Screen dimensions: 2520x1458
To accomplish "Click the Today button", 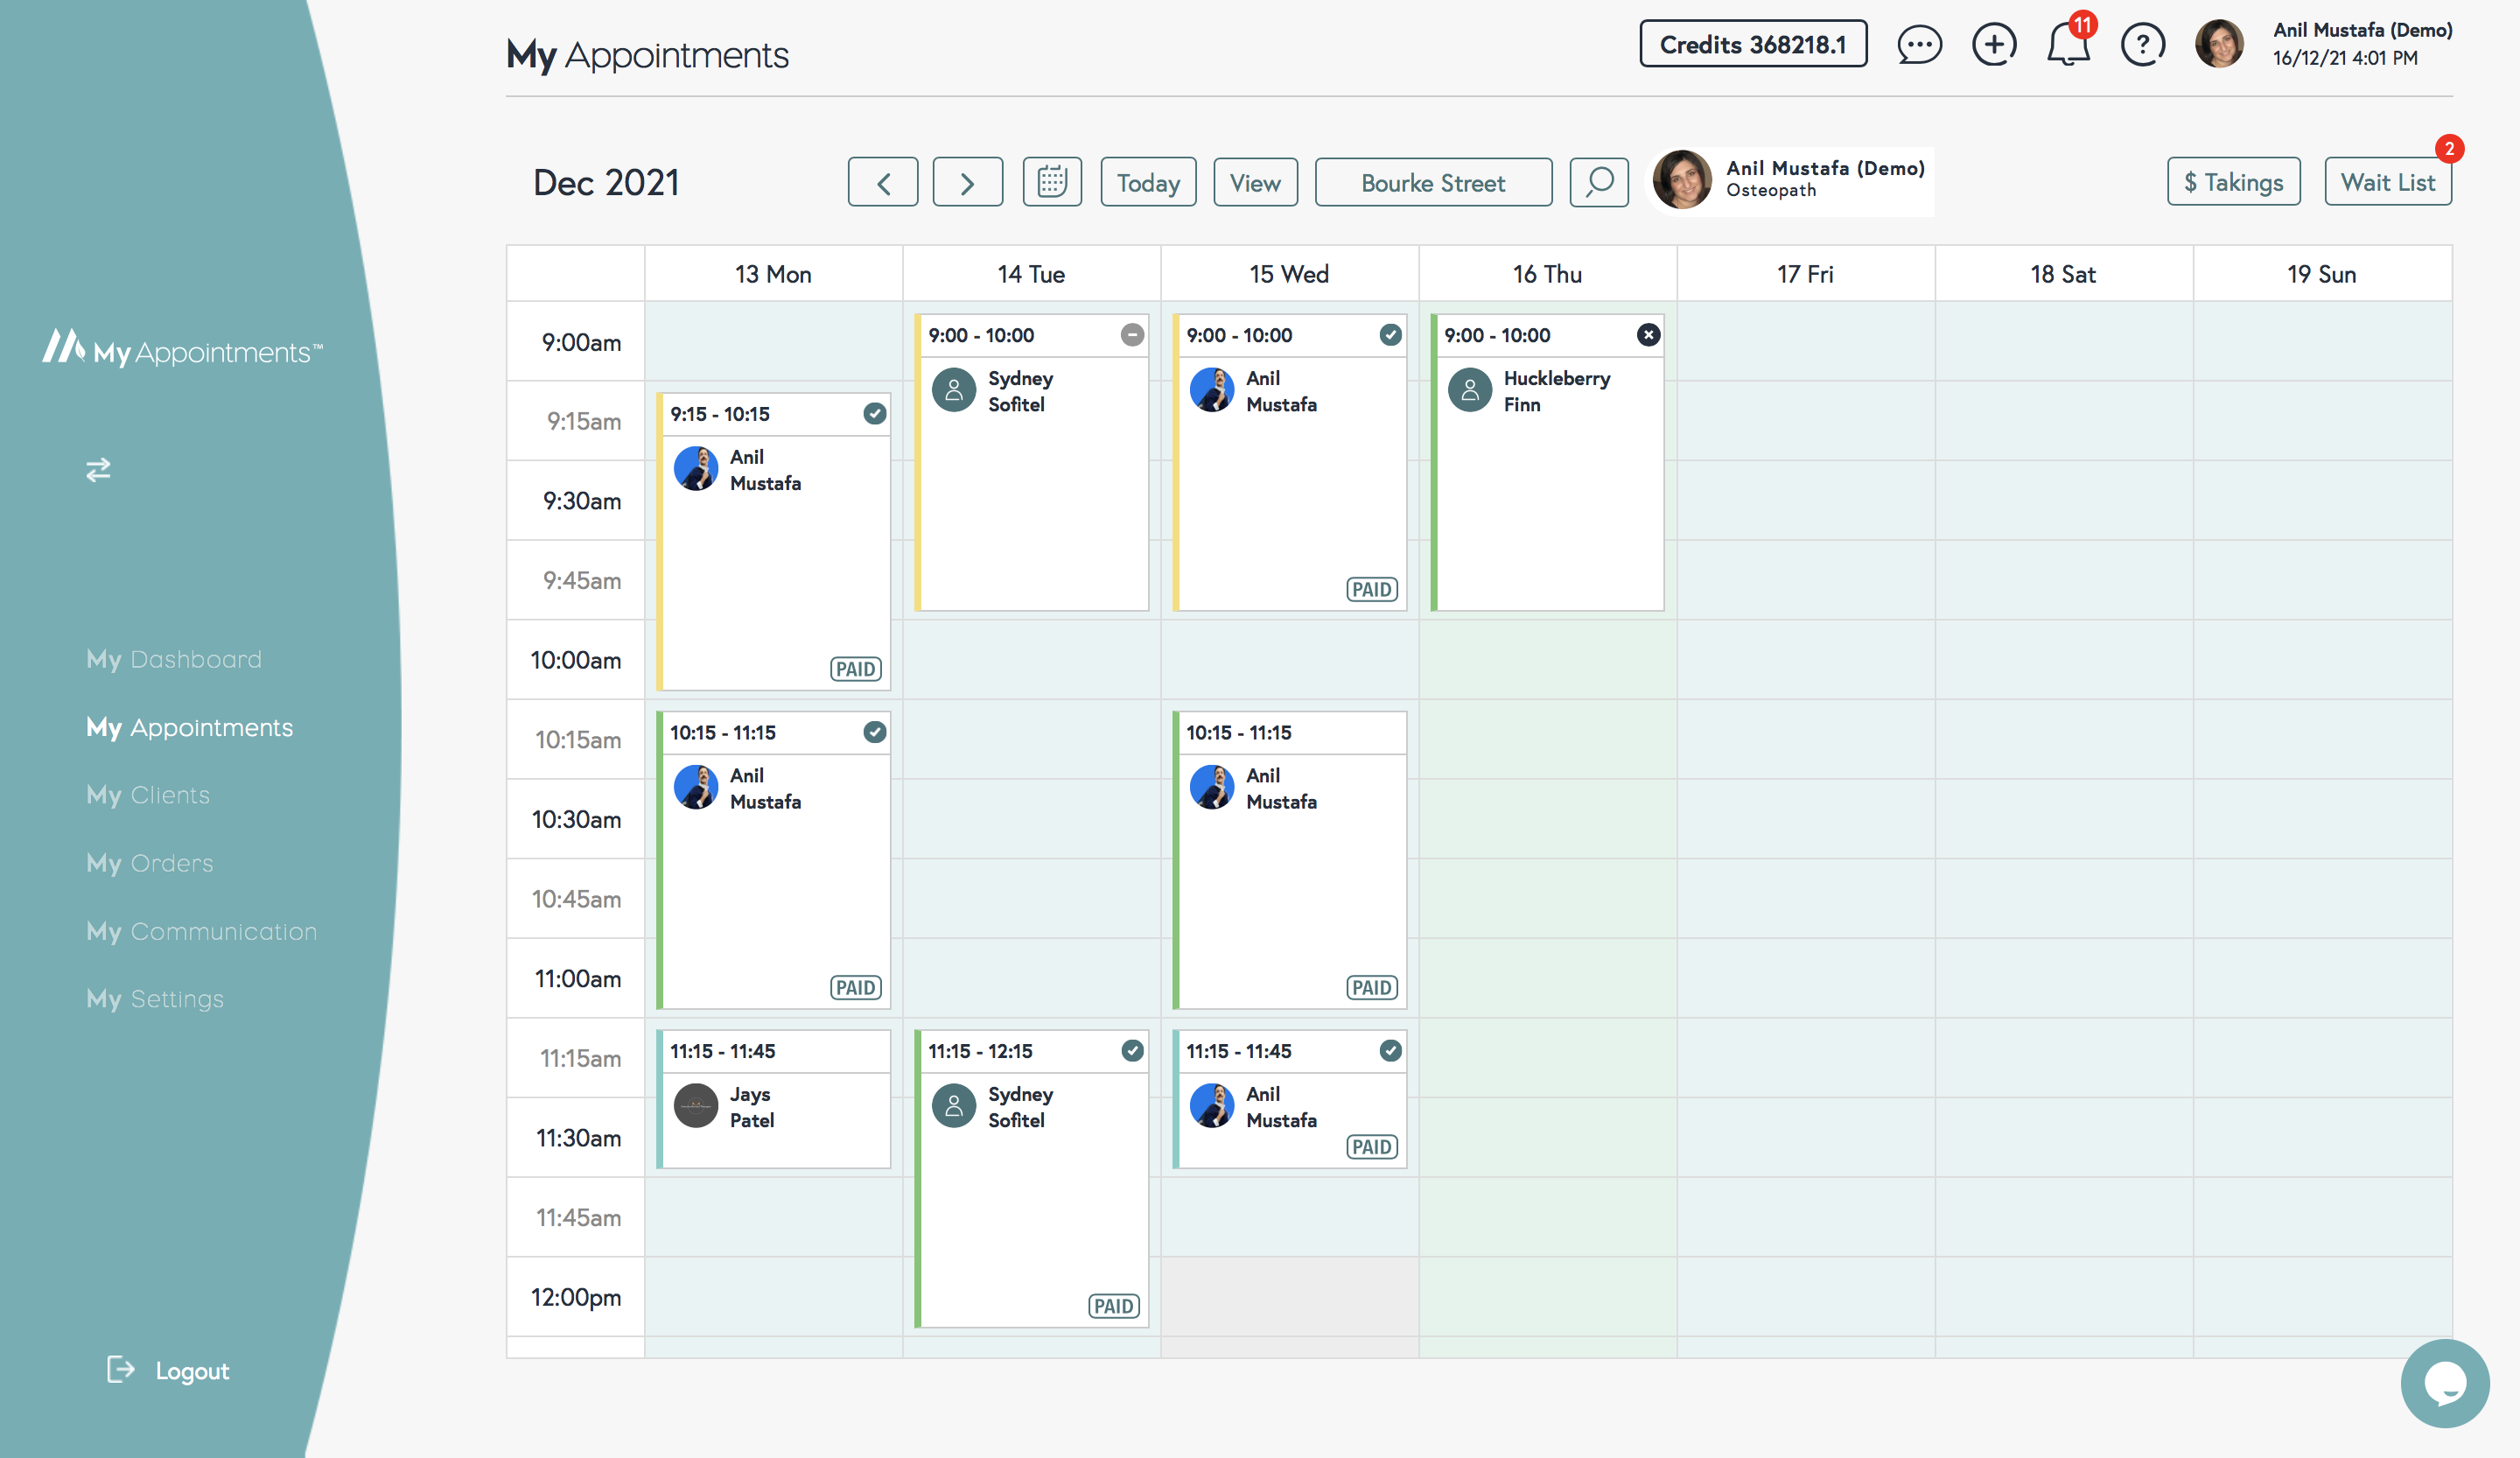I will 1148,182.
